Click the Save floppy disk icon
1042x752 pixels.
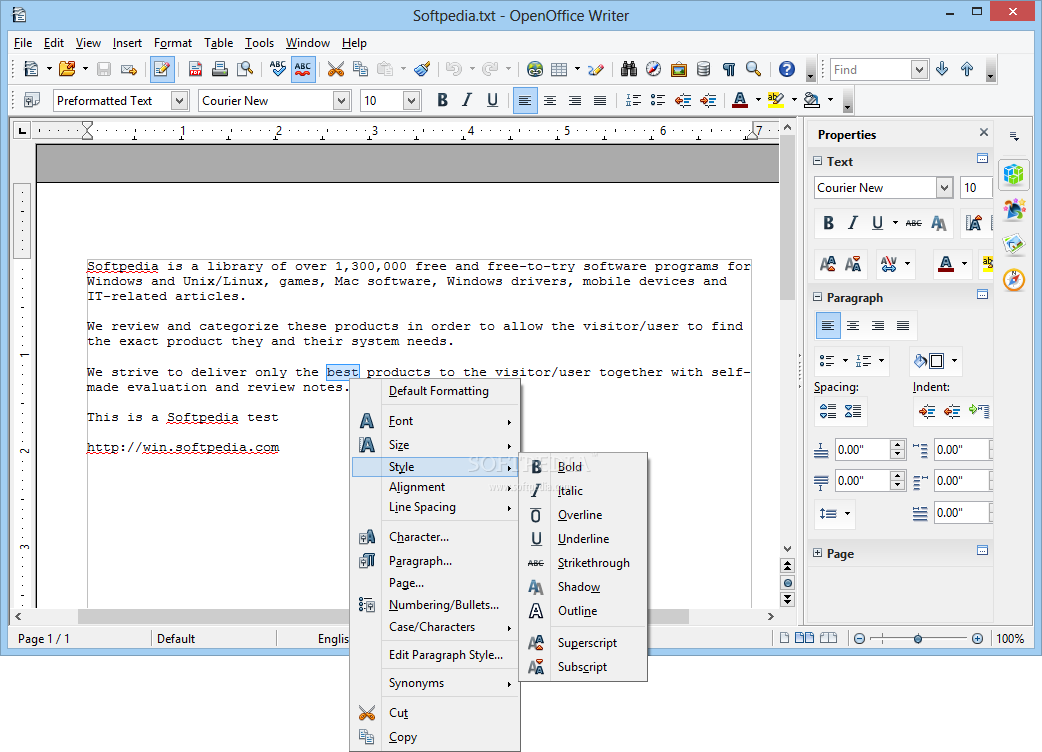pos(104,69)
